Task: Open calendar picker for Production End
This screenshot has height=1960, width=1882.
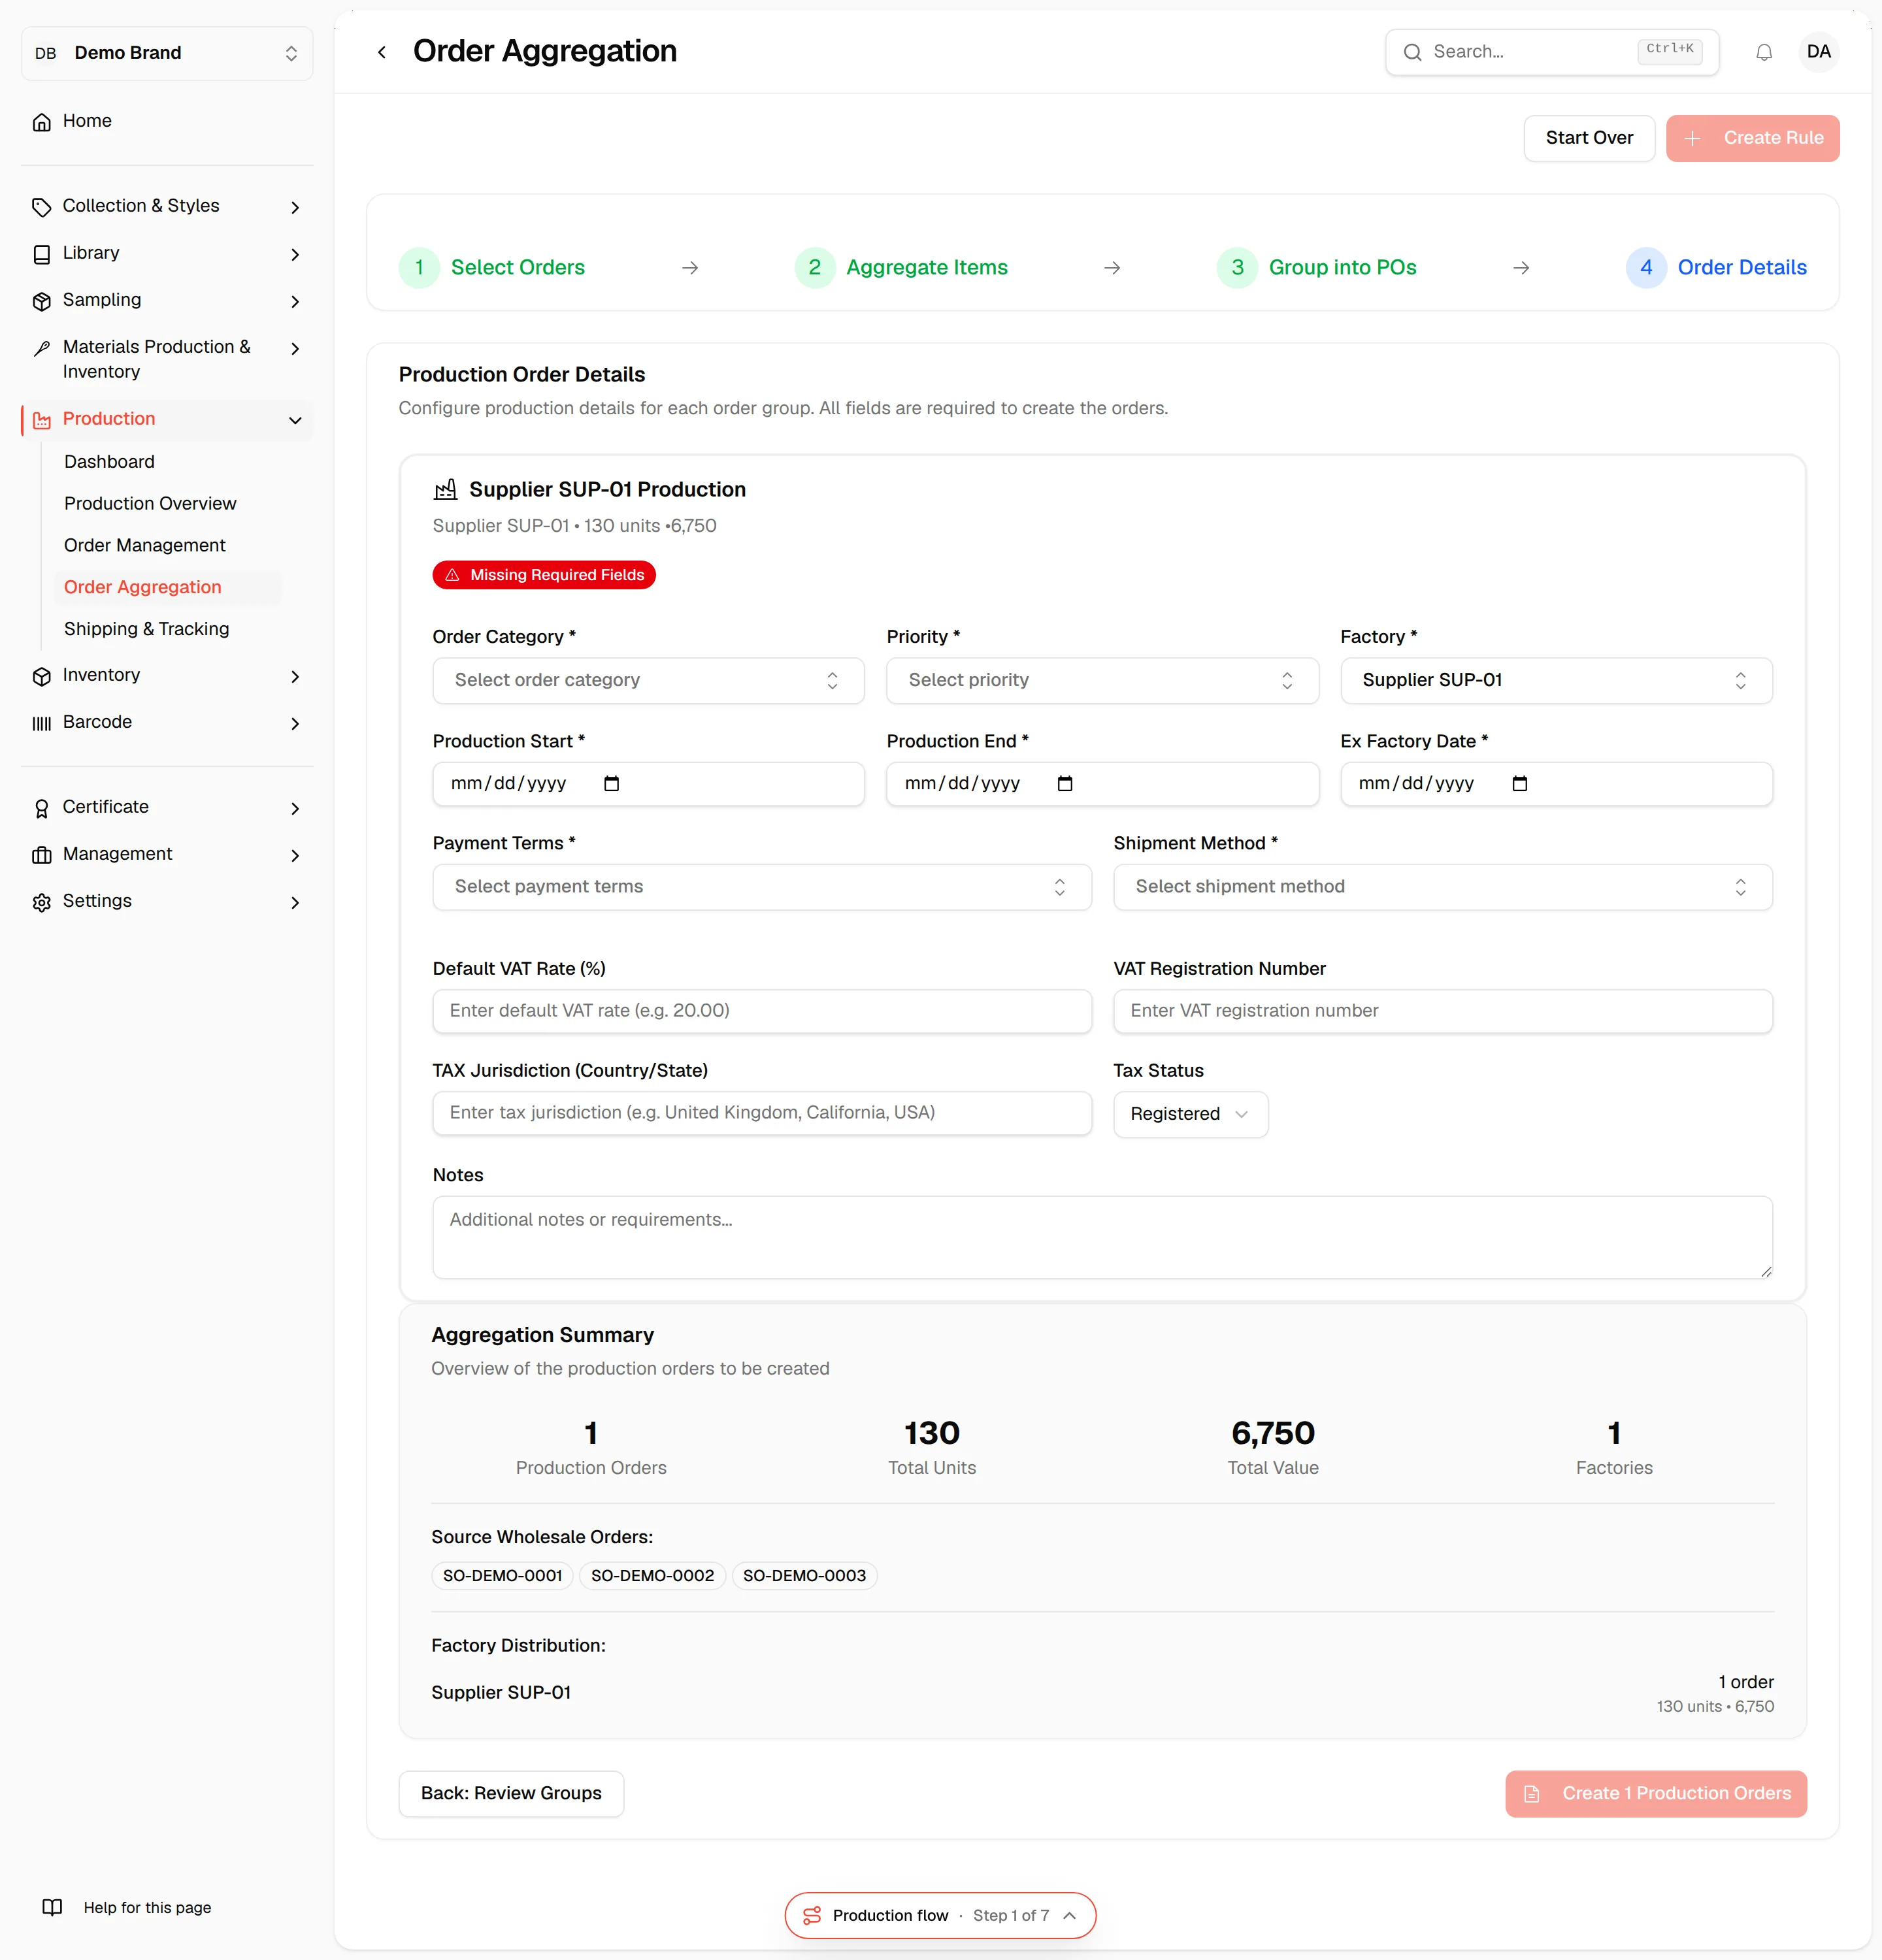Action: coord(1065,783)
